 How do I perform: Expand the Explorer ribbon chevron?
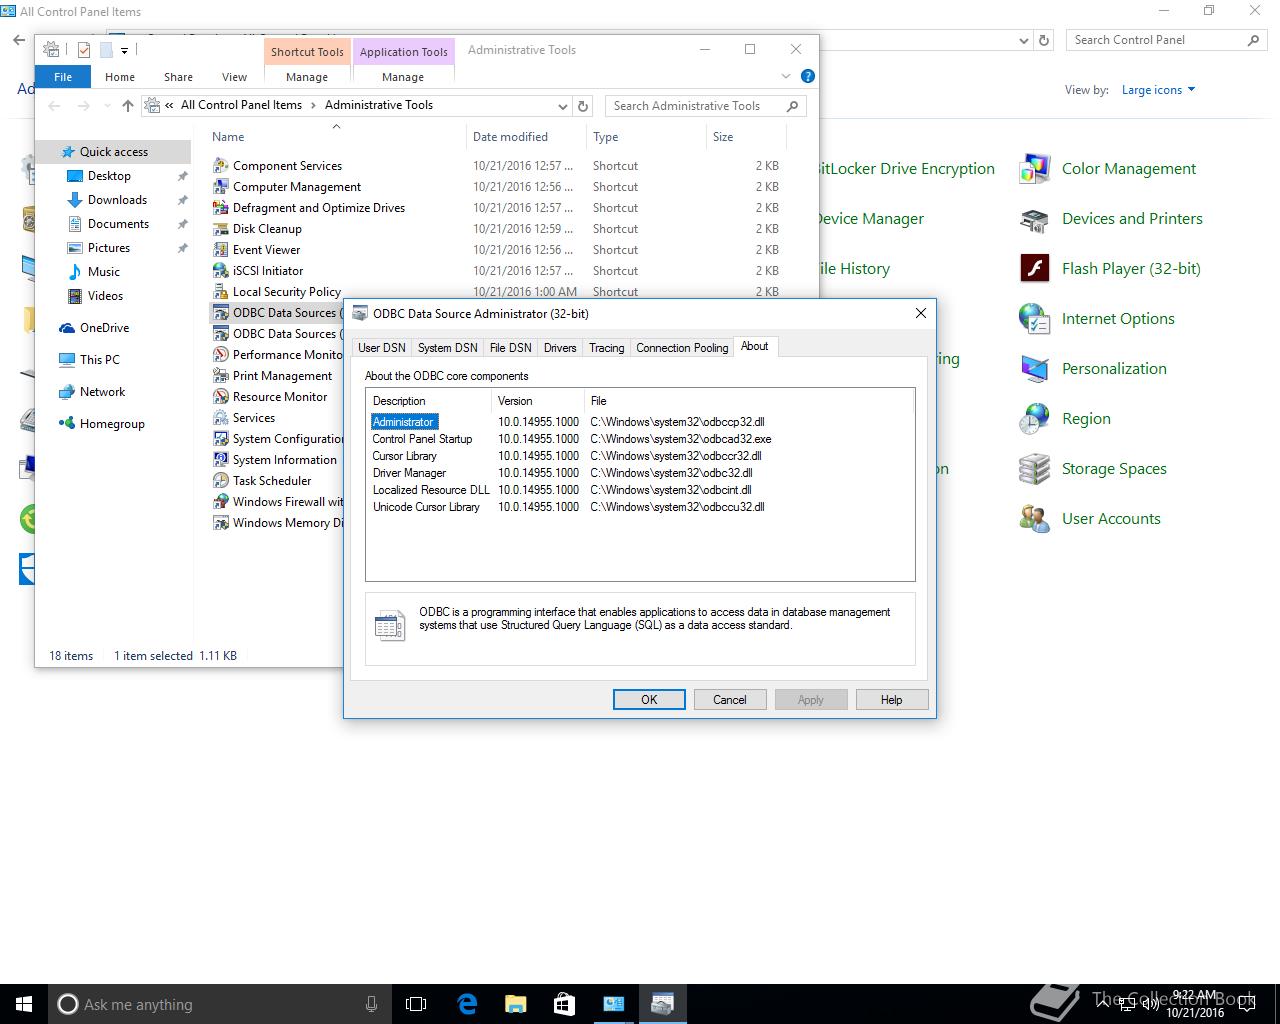click(x=786, y=76)
